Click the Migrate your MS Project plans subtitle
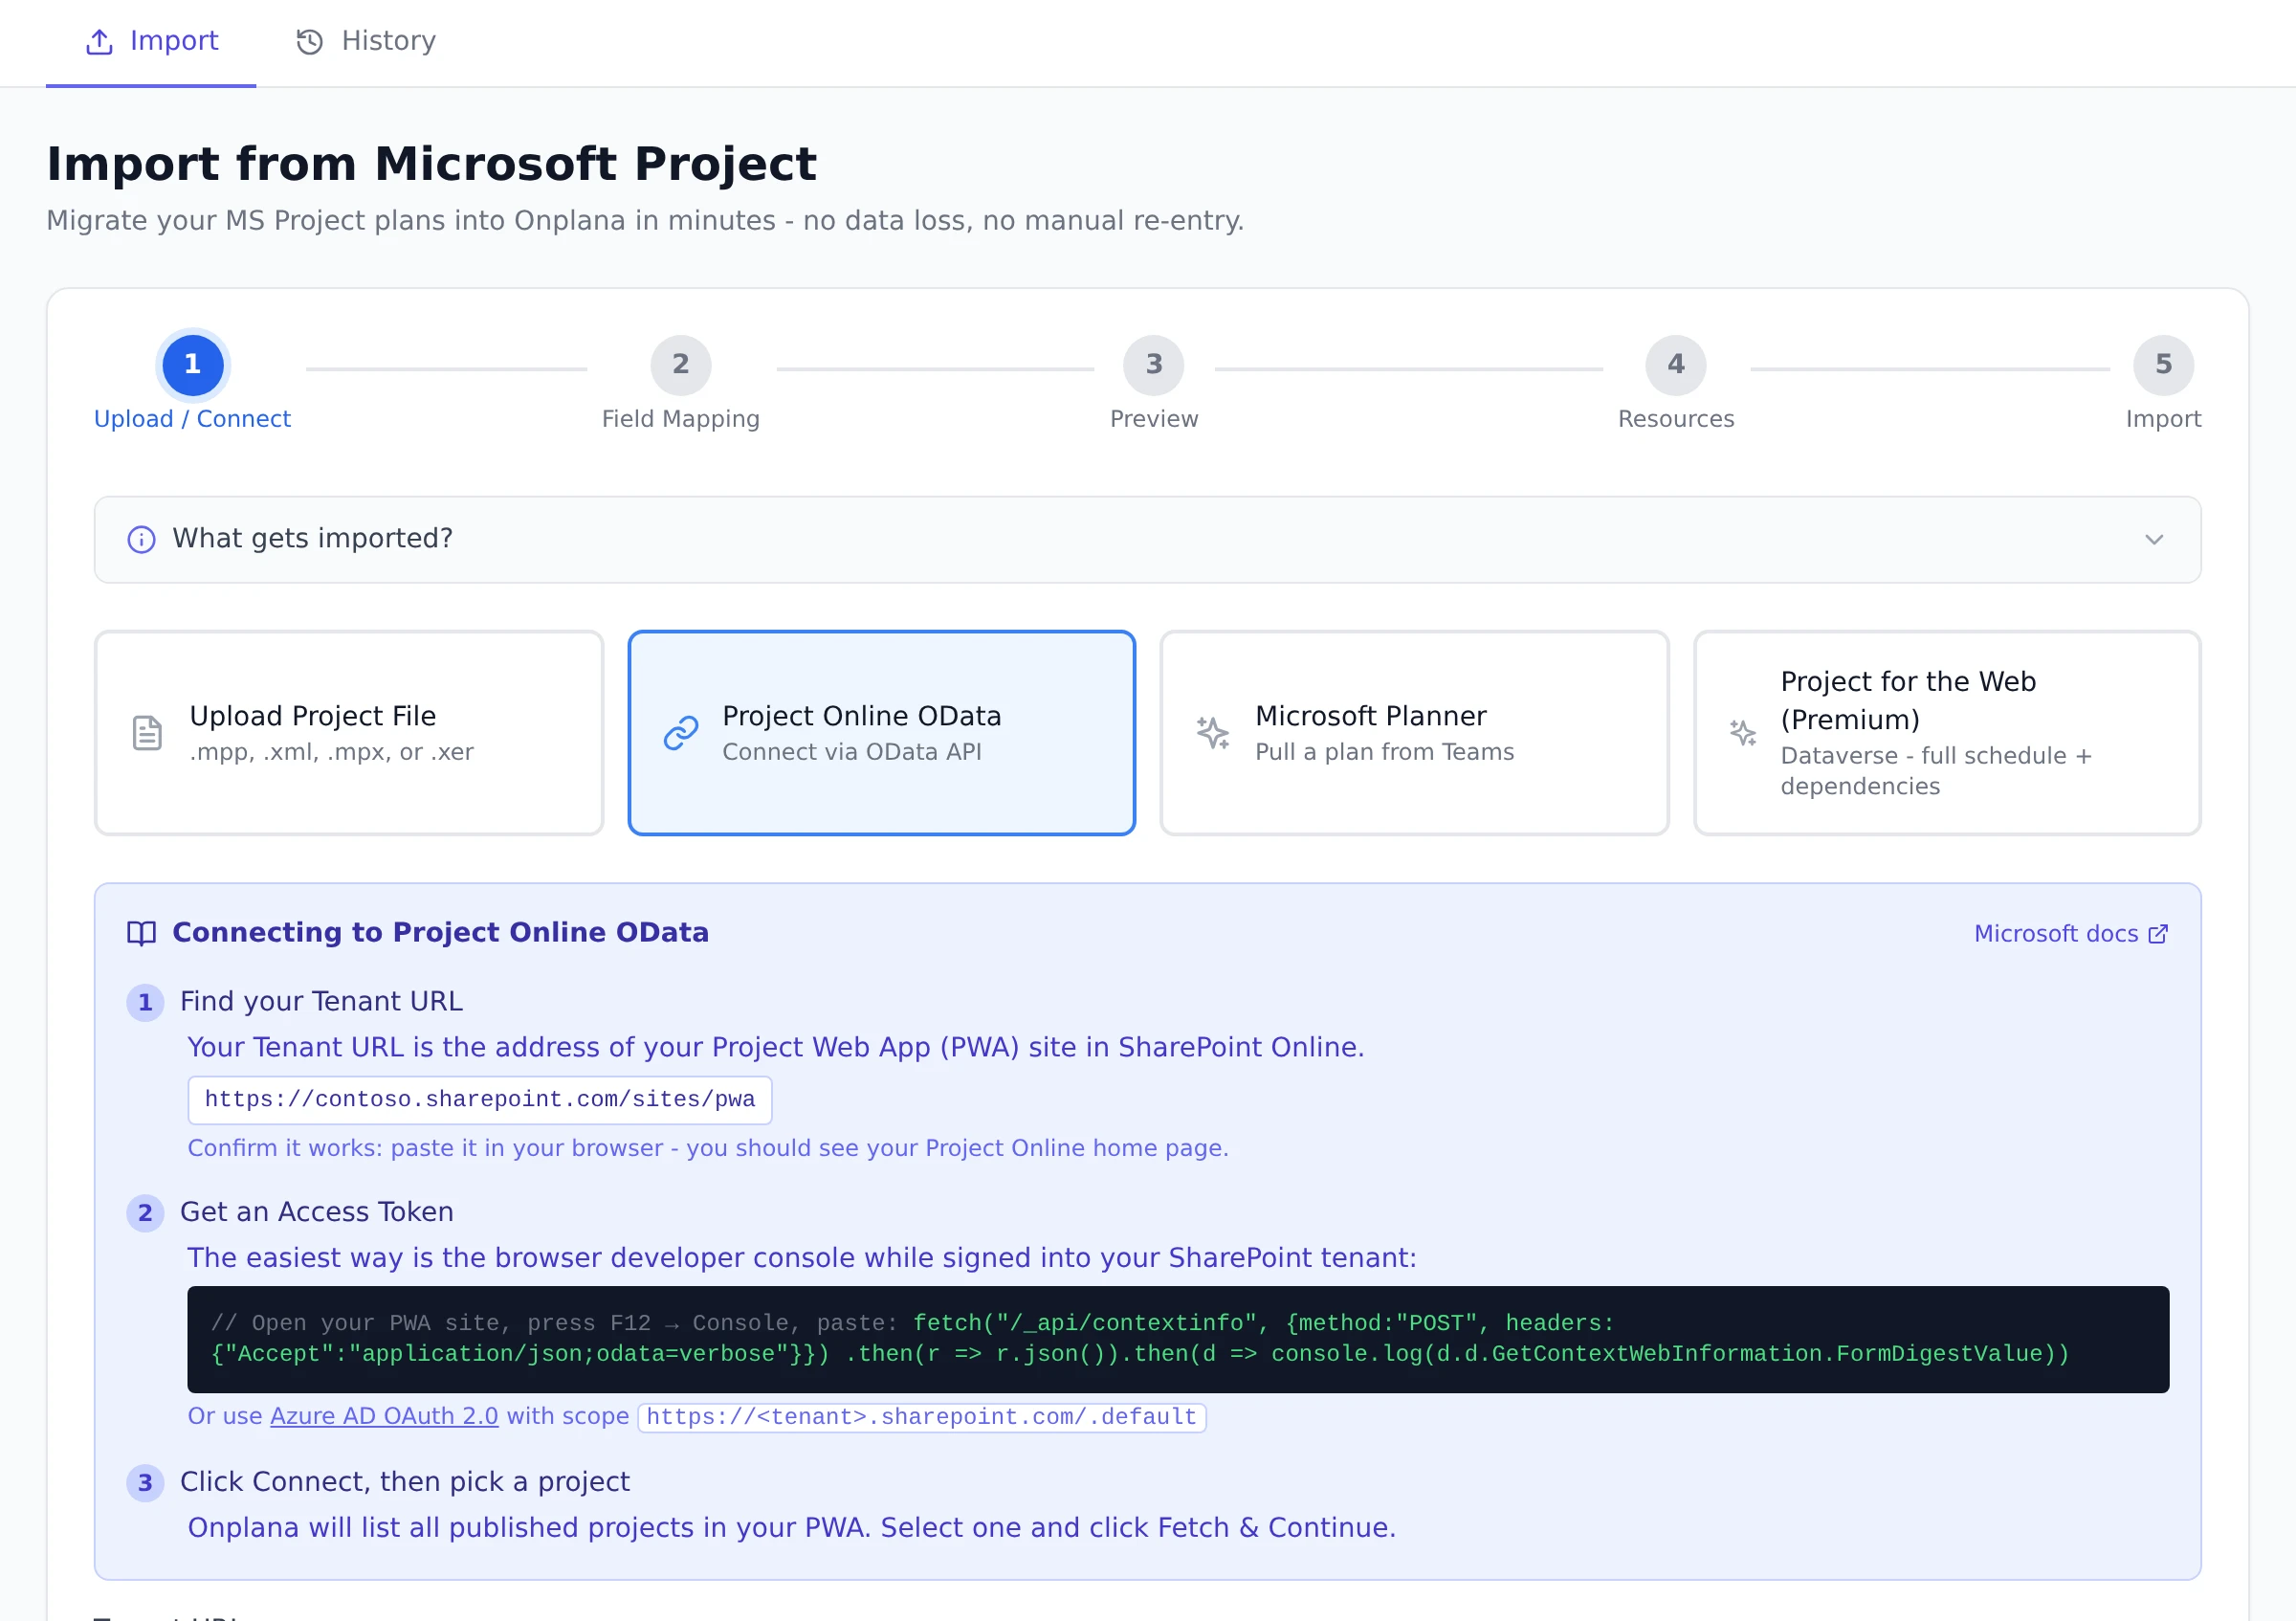 pyautogui.click(x=645, y=221)
